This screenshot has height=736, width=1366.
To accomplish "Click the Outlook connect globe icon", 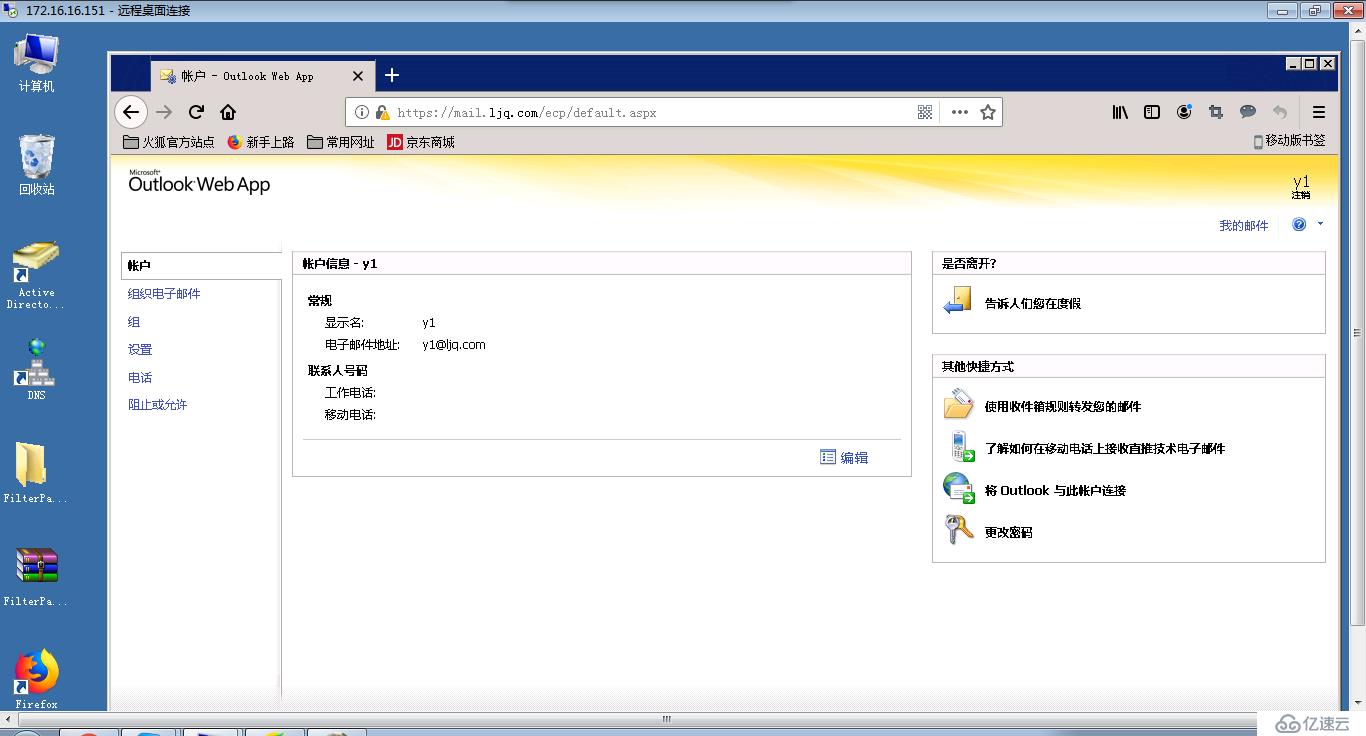I will [958, 488].
